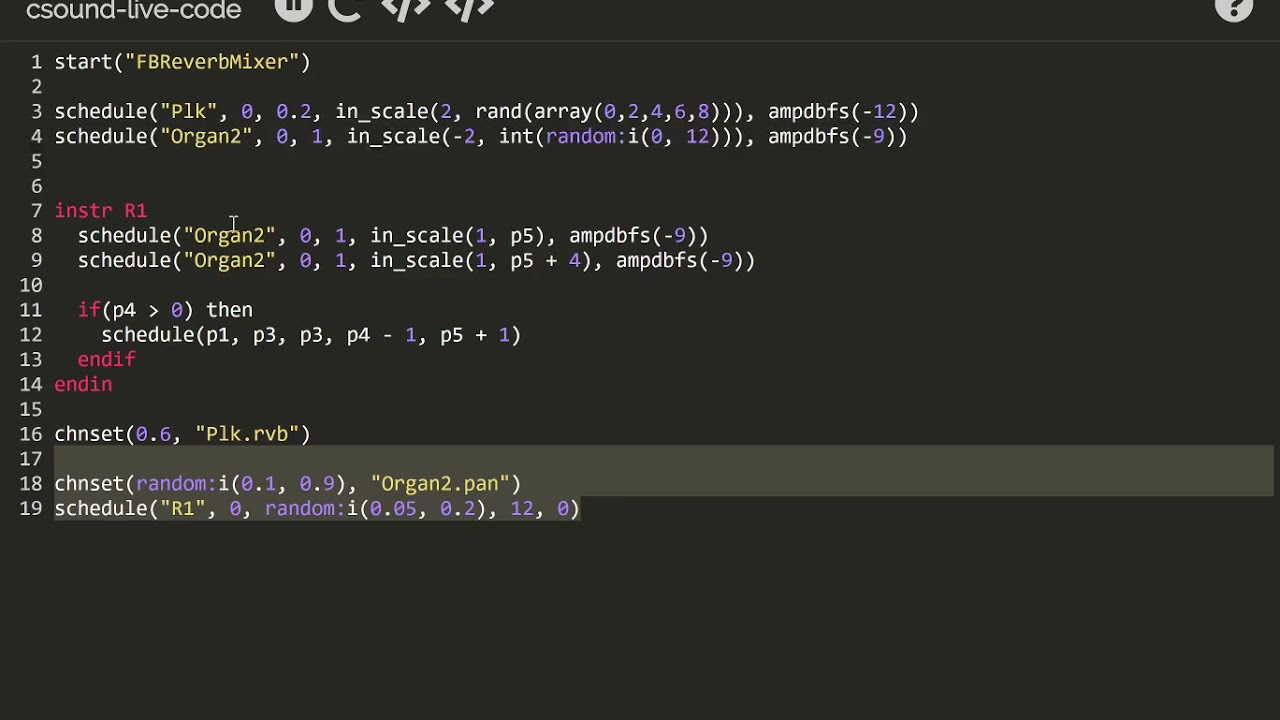Click line number 1 in gutter
This screenshot has height=720, width=1280.
(x=36, y=62)
